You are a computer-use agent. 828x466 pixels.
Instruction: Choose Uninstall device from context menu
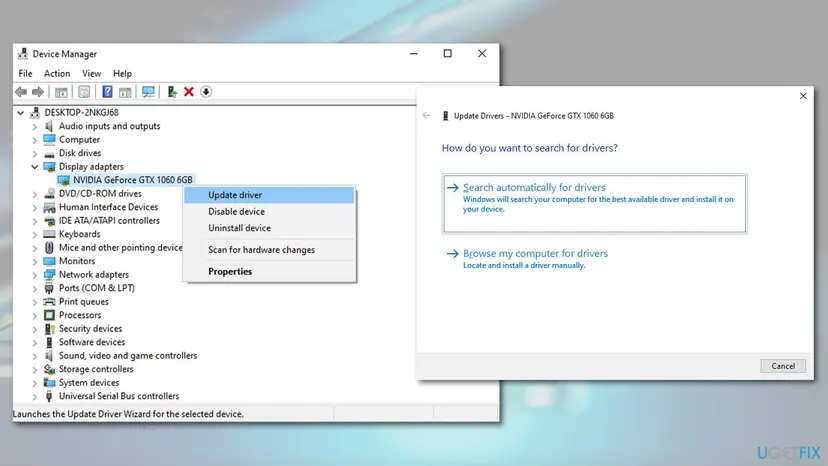(269, 228)
